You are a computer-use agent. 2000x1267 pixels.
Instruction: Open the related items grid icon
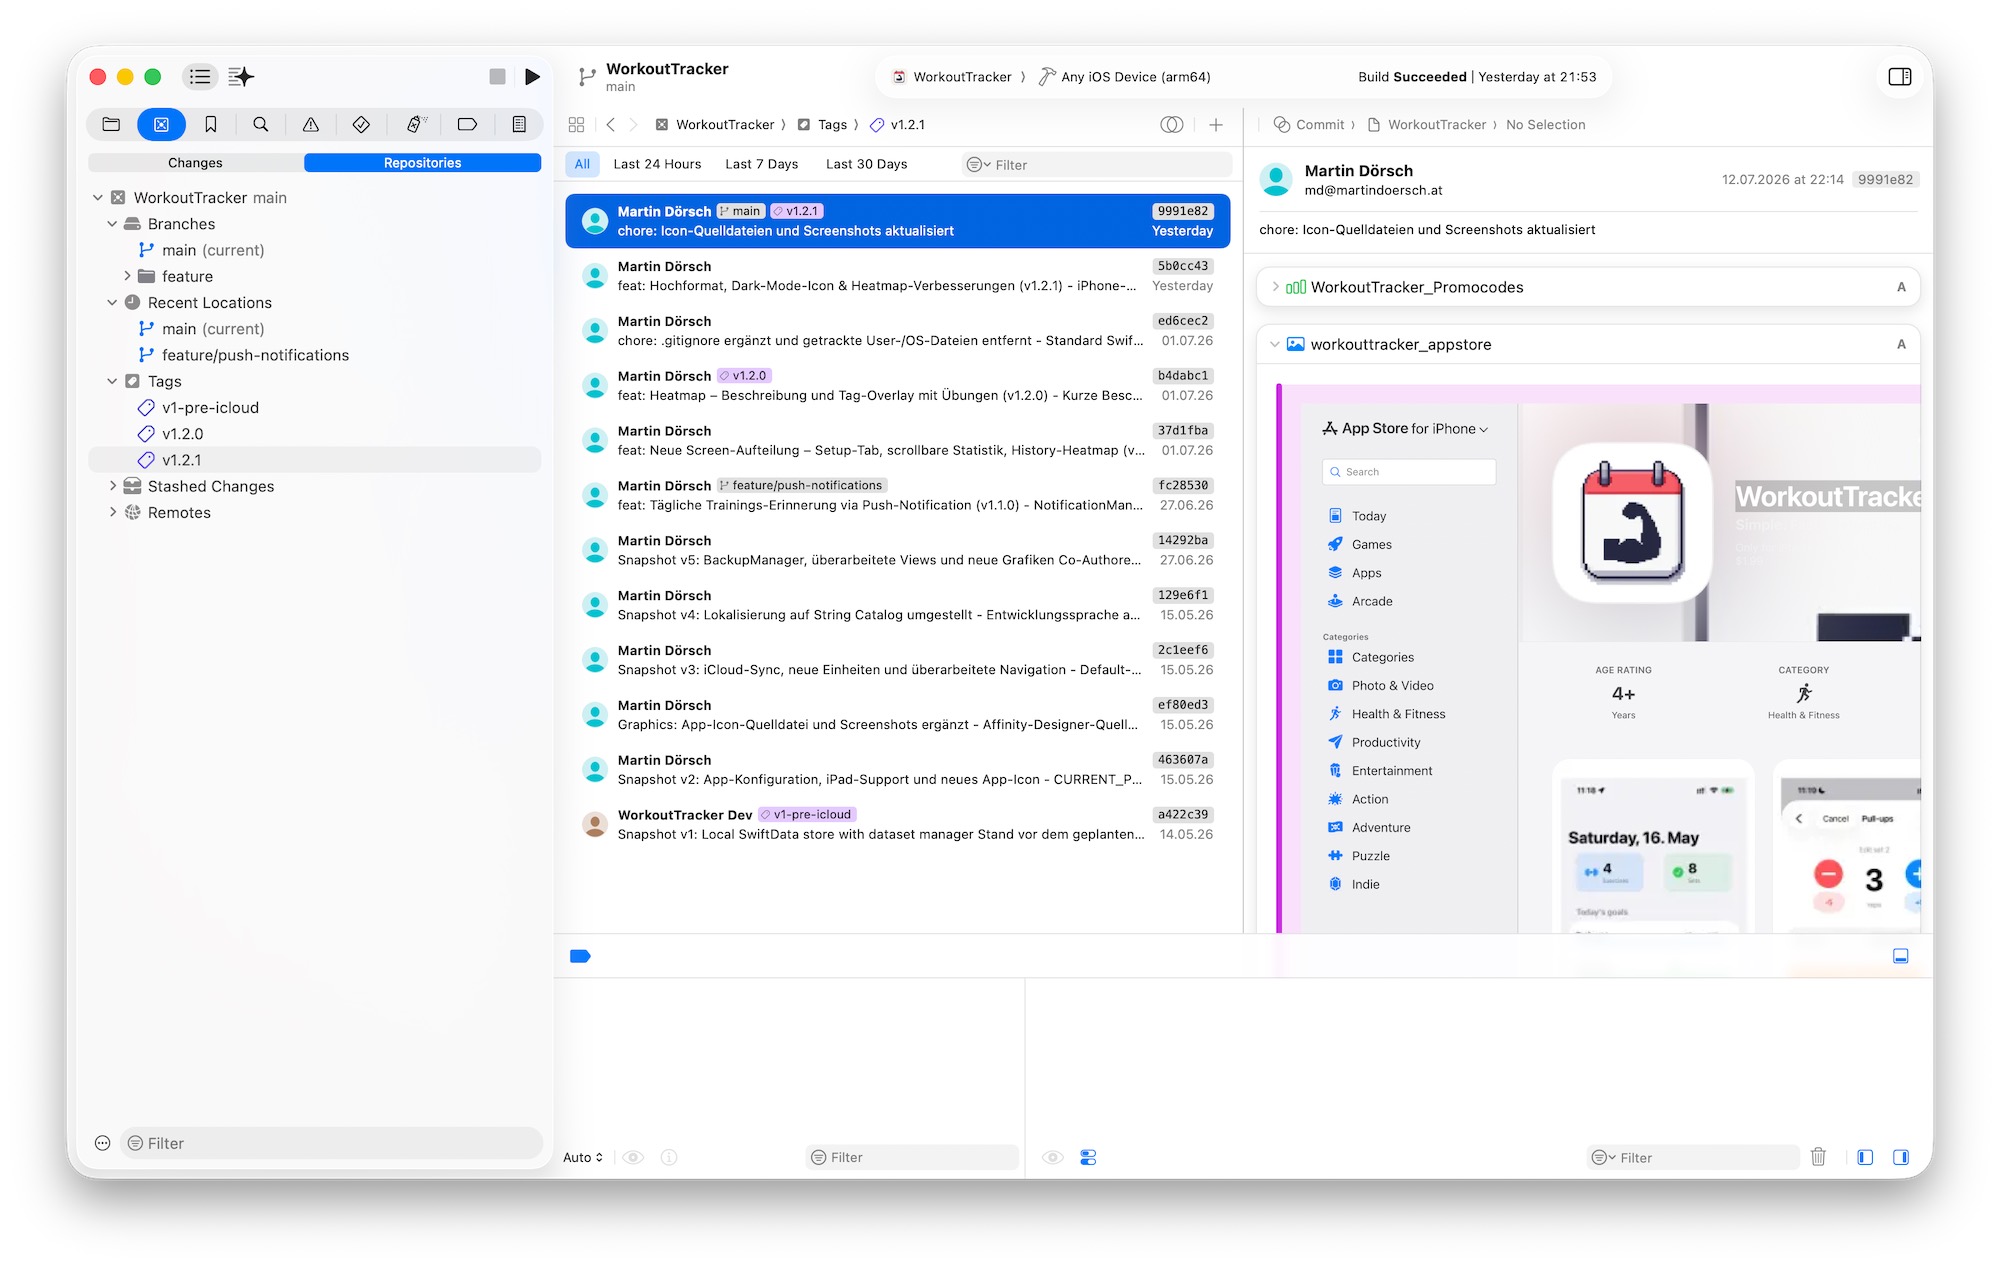[576, 125]
